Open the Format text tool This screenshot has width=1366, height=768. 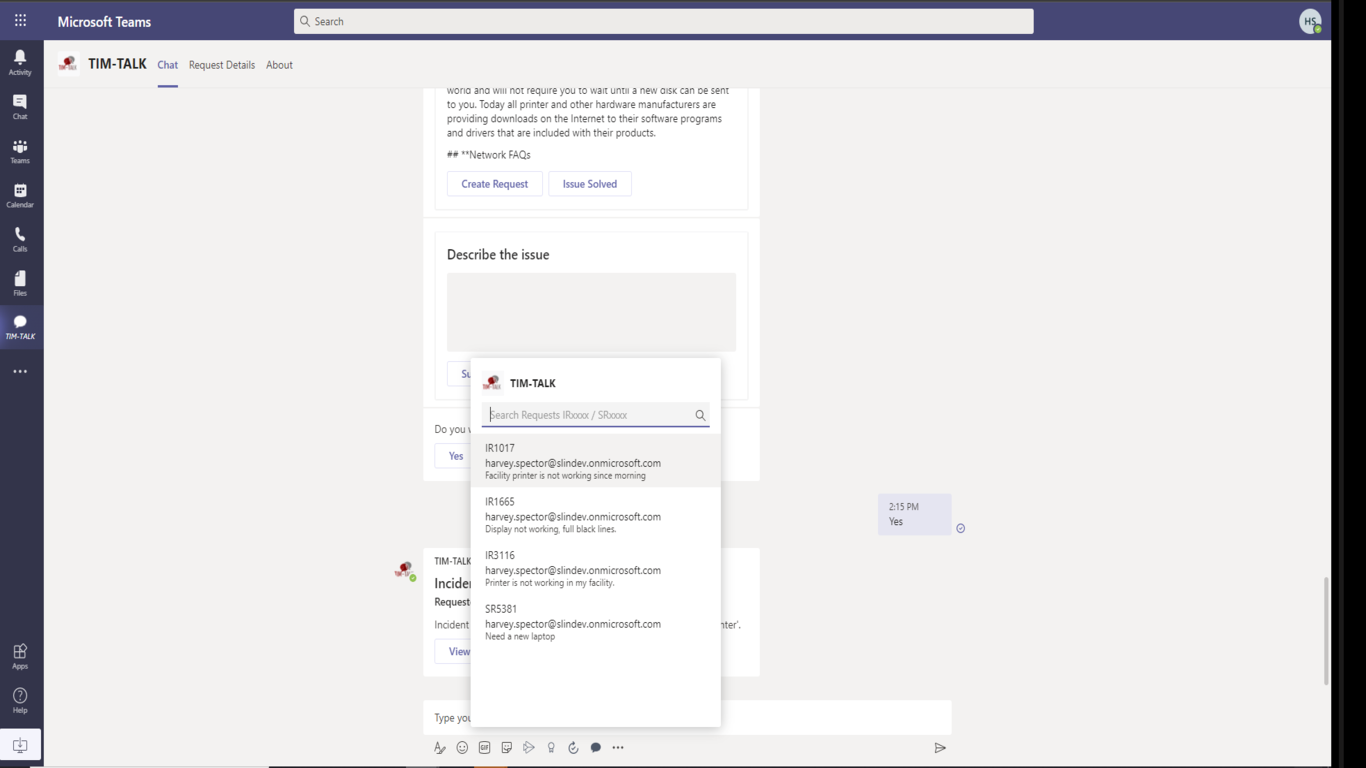439,748
